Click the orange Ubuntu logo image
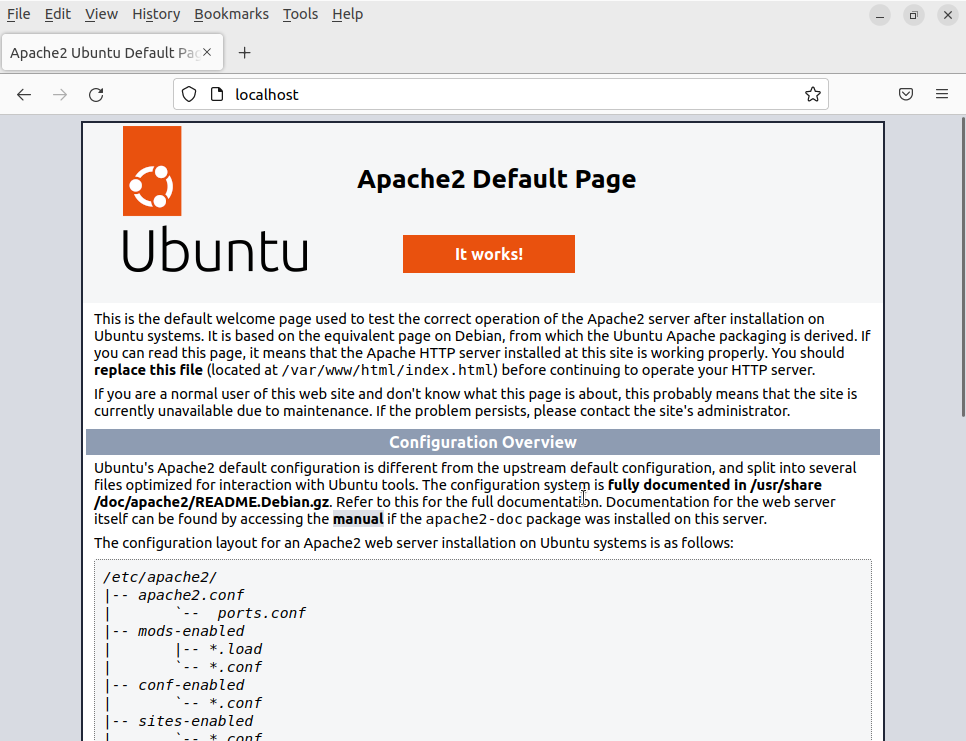This screenshot has height=741, width=966. 152,171
